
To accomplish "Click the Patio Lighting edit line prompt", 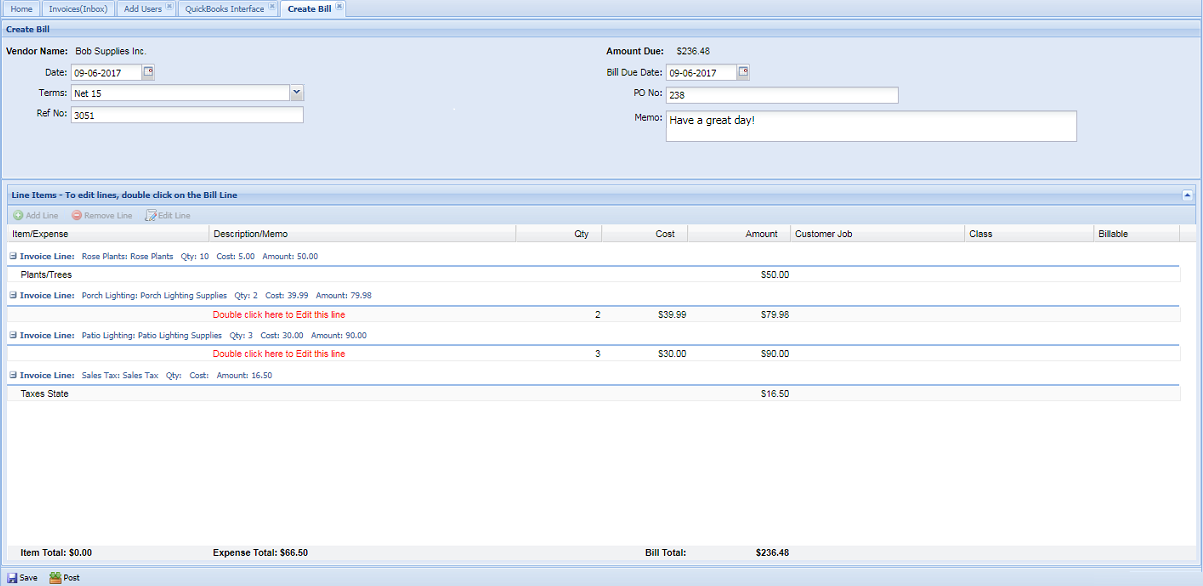I will click(x=279, y=354).
